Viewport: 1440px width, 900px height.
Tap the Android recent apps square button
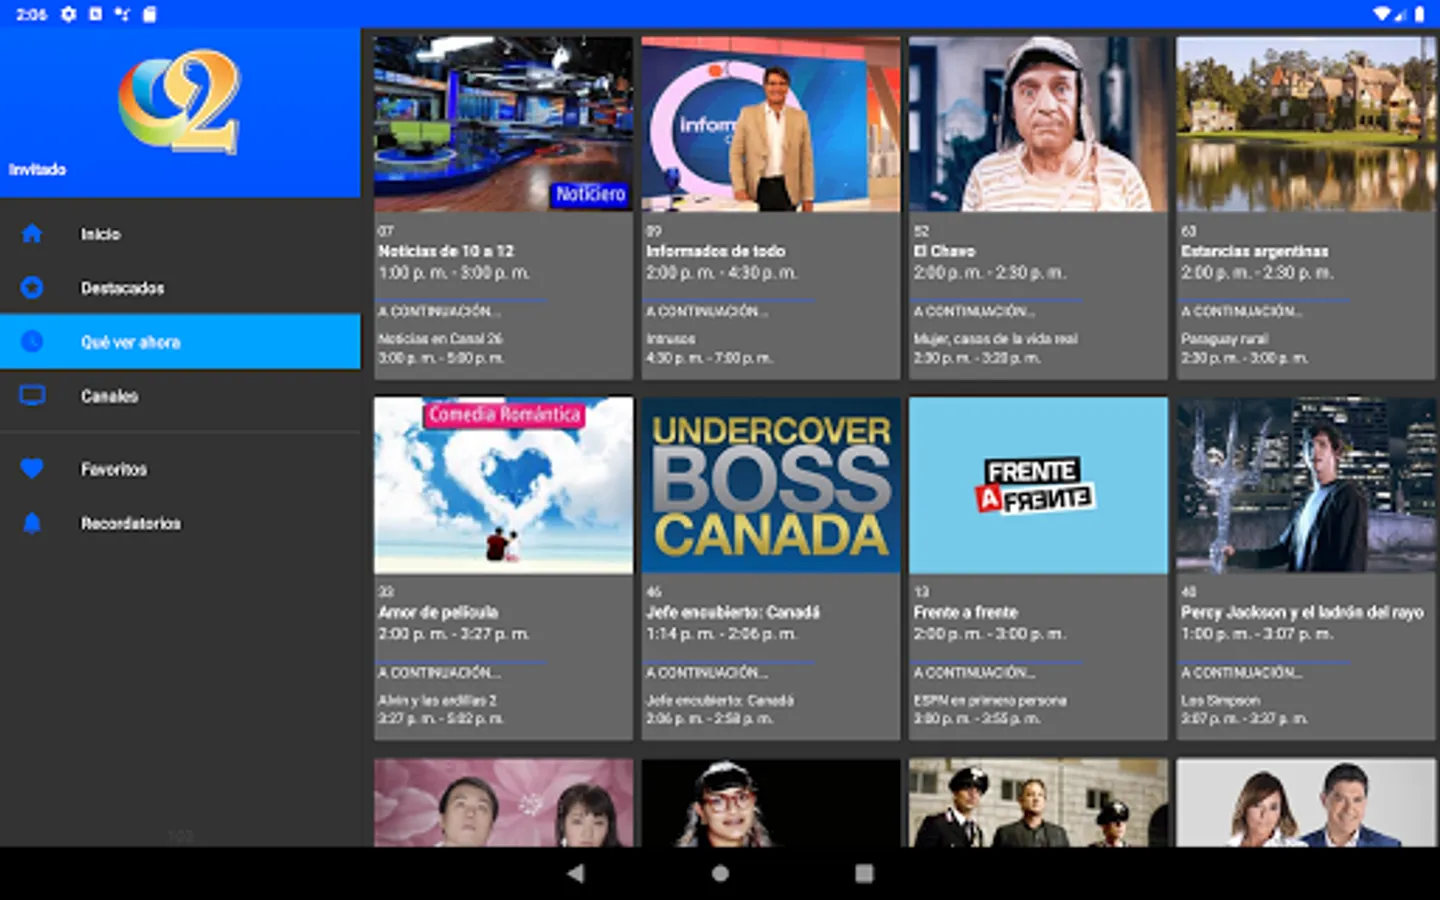pos(864,873)
